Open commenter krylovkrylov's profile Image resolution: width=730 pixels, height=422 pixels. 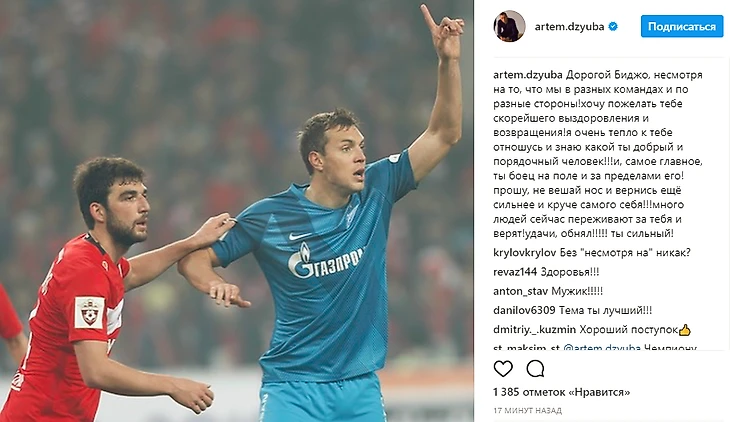525,252
